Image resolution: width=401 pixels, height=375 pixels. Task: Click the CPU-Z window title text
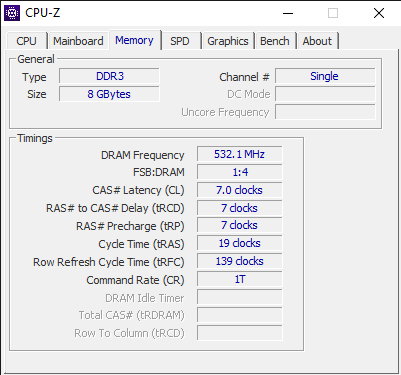(43, 13)
